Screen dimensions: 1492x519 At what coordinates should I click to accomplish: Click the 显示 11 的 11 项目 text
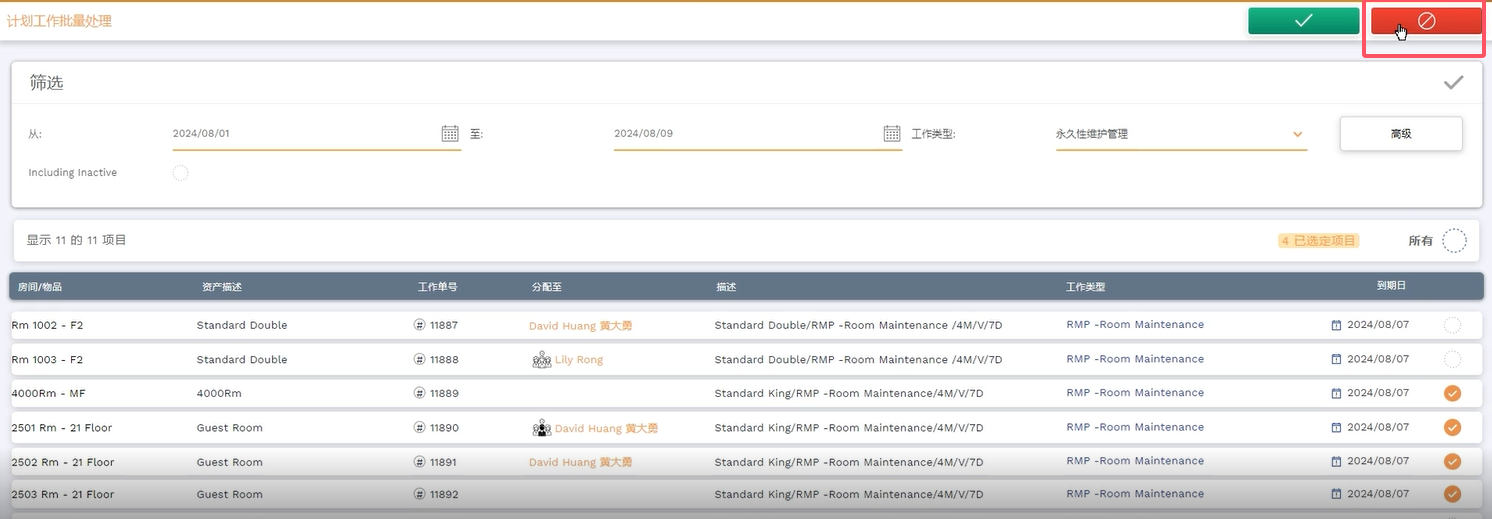coord(77,241)
